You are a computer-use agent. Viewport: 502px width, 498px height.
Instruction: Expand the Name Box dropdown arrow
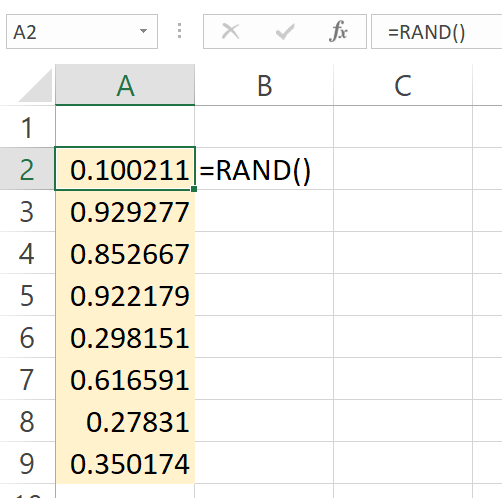[144, 31]
